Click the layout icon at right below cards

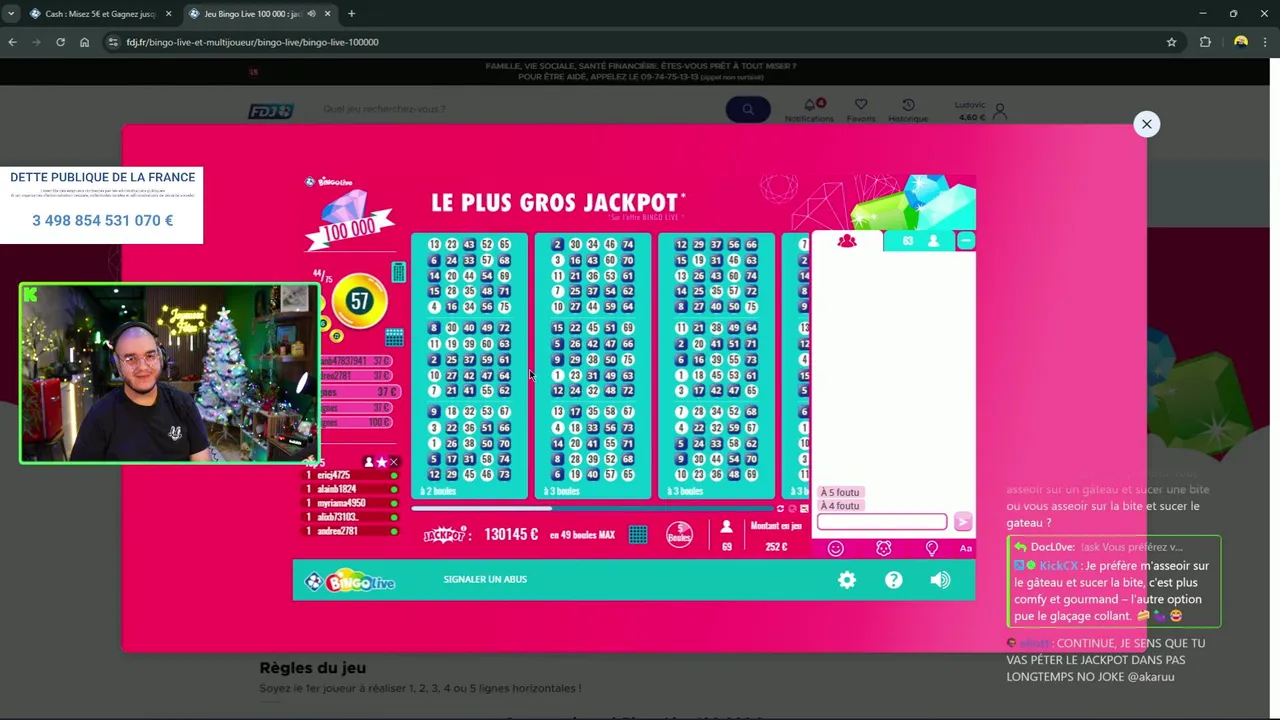(x=804, y=508)
